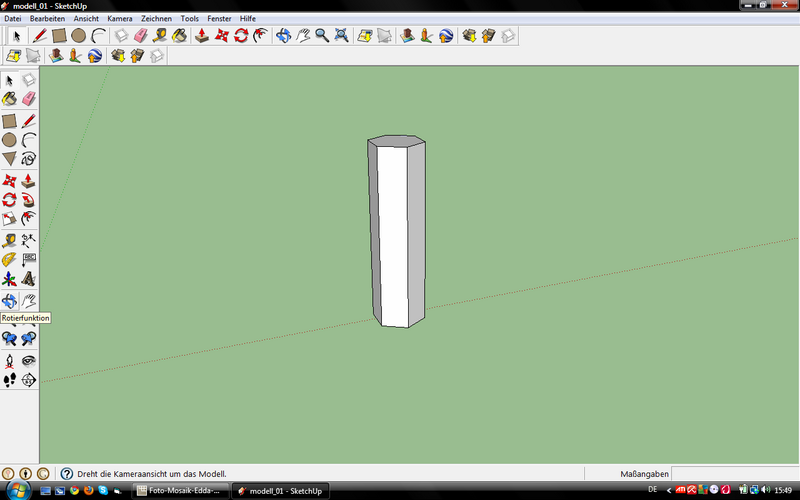Select the Tape Measure tool in left toolbar
Viewport: 800px width, 500px height.
[10, 240]
